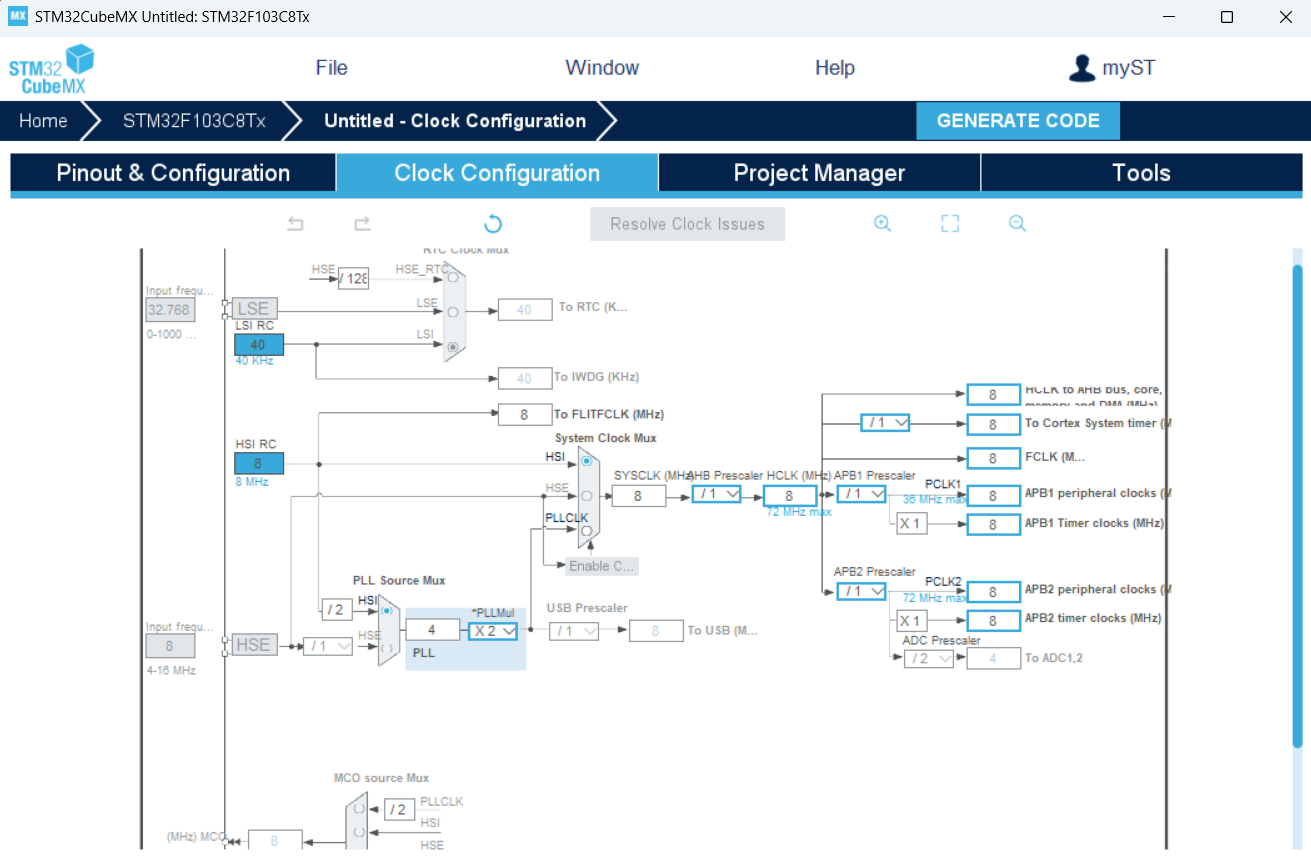
Task: Click the GENERATE CODE button
Action: (x=1018, y=121)
